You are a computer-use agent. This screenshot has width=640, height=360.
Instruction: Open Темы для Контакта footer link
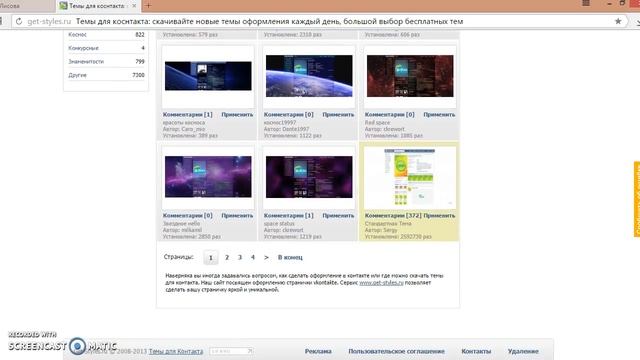pos(176,351)
